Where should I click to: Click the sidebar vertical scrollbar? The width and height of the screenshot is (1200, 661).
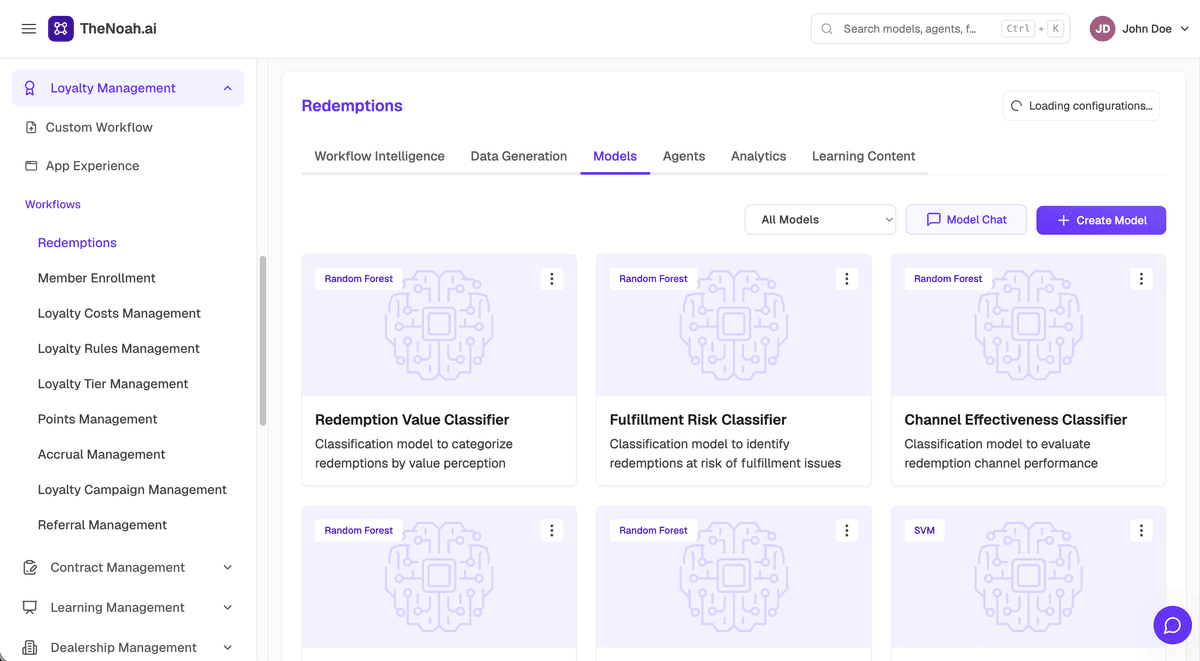tap(263, 340)
